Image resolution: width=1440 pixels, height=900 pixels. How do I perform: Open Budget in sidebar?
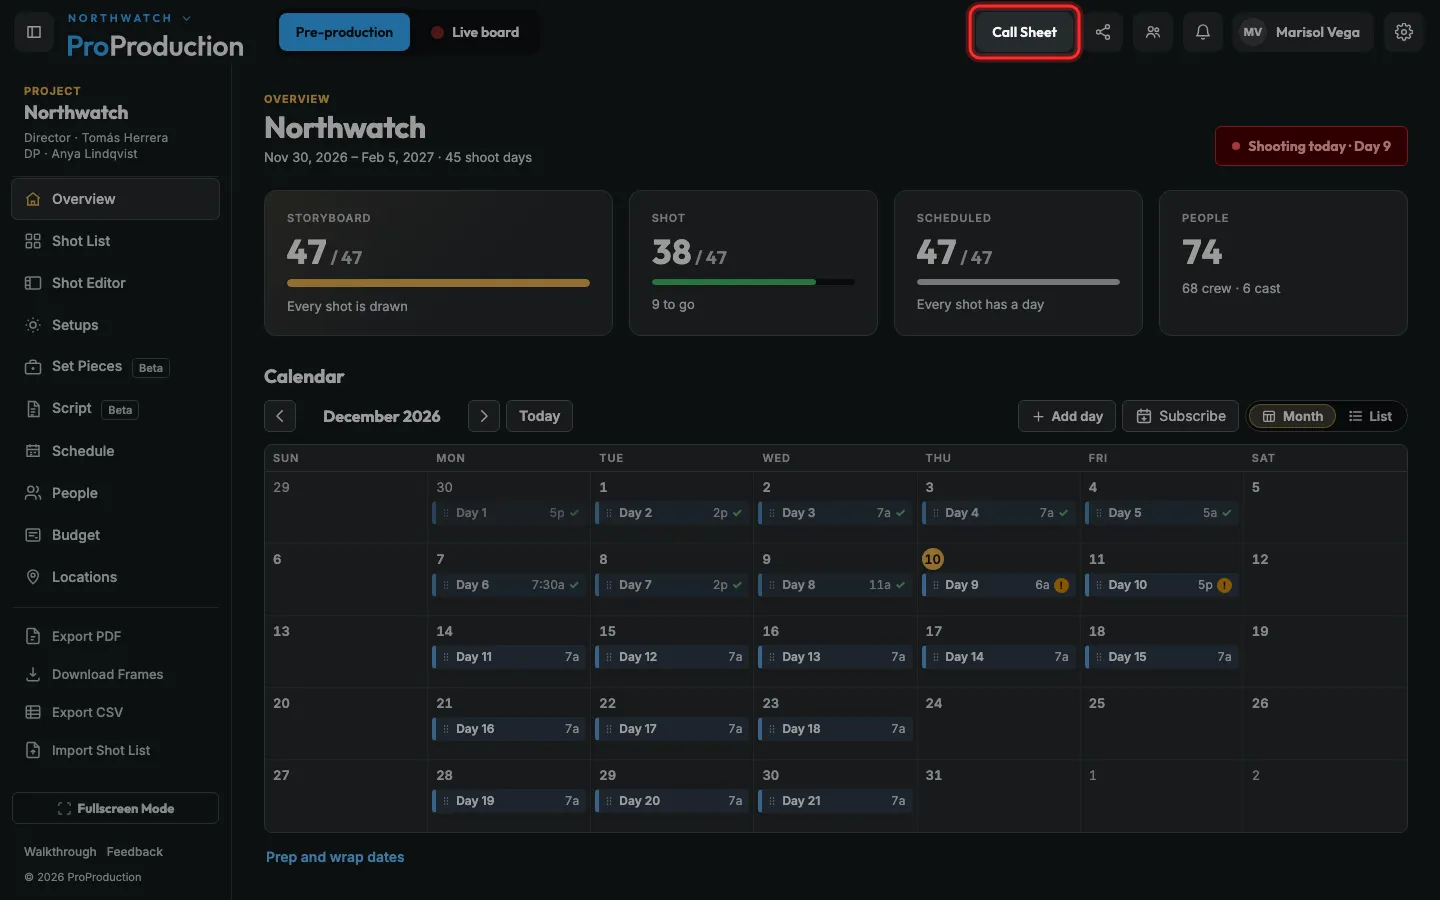115,535
